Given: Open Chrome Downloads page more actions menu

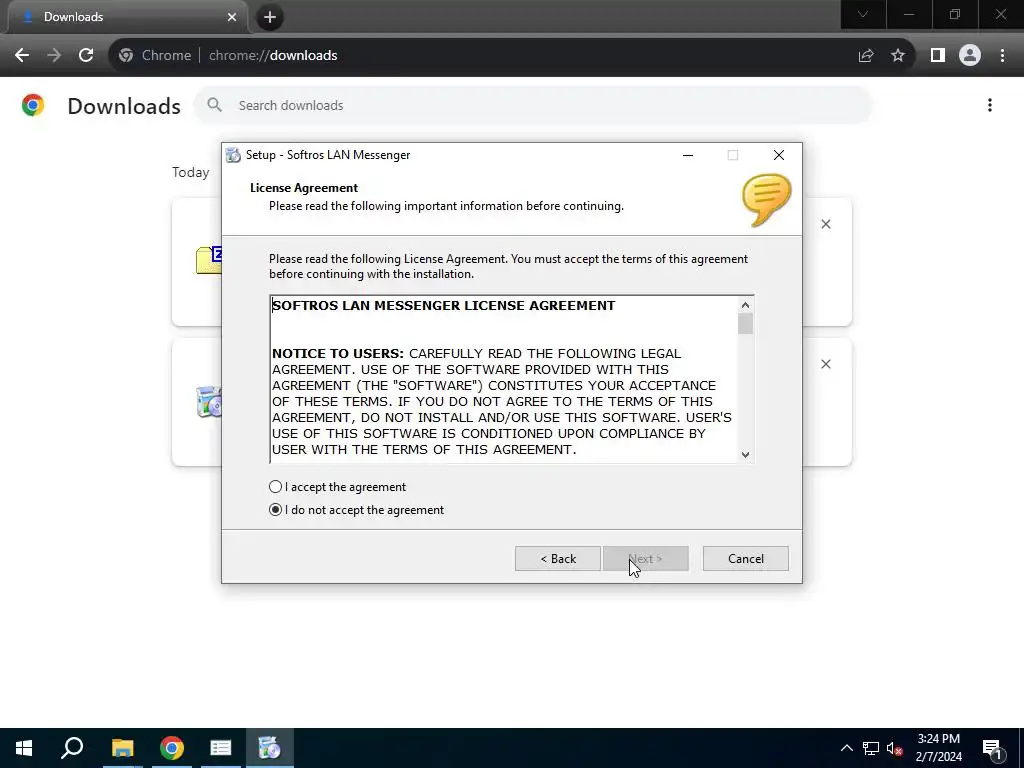Looking at the screenshot, I should [990, 105].
